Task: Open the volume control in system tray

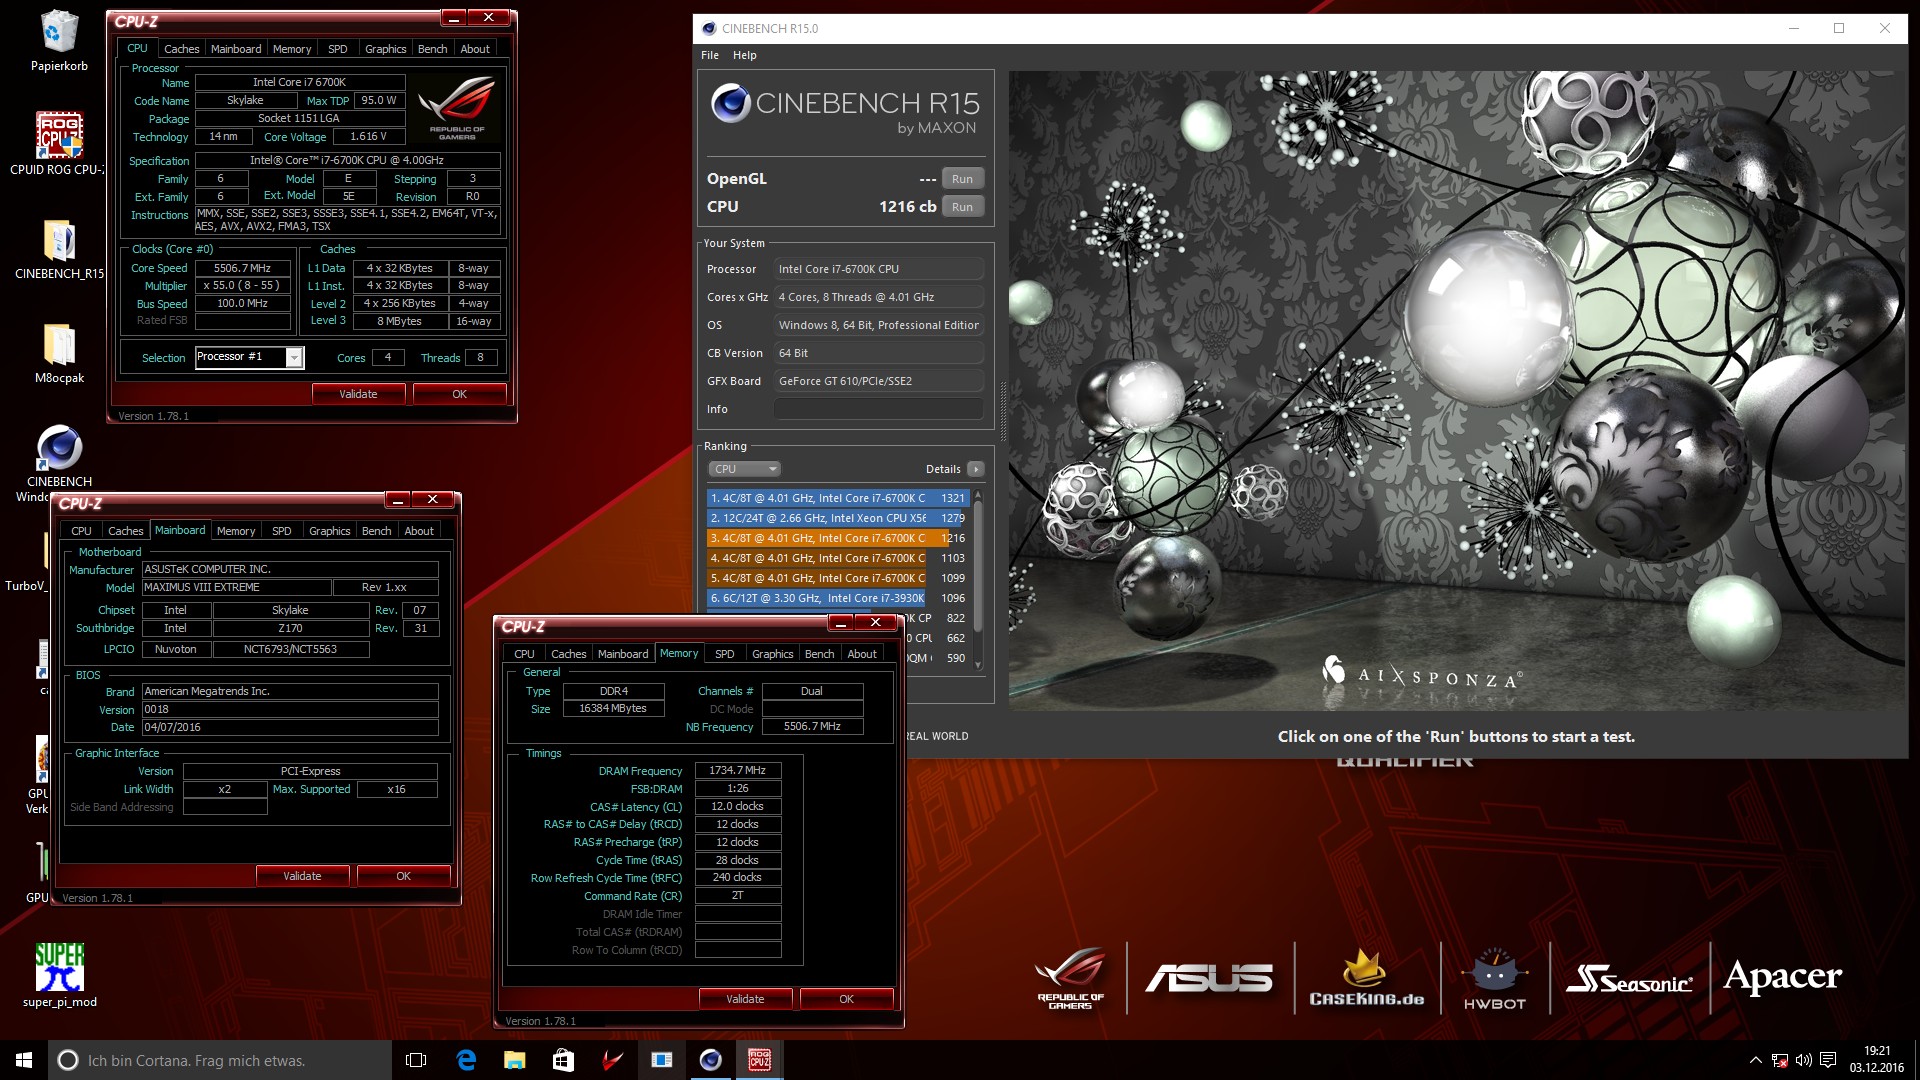Action: tap(1804, 1060)
